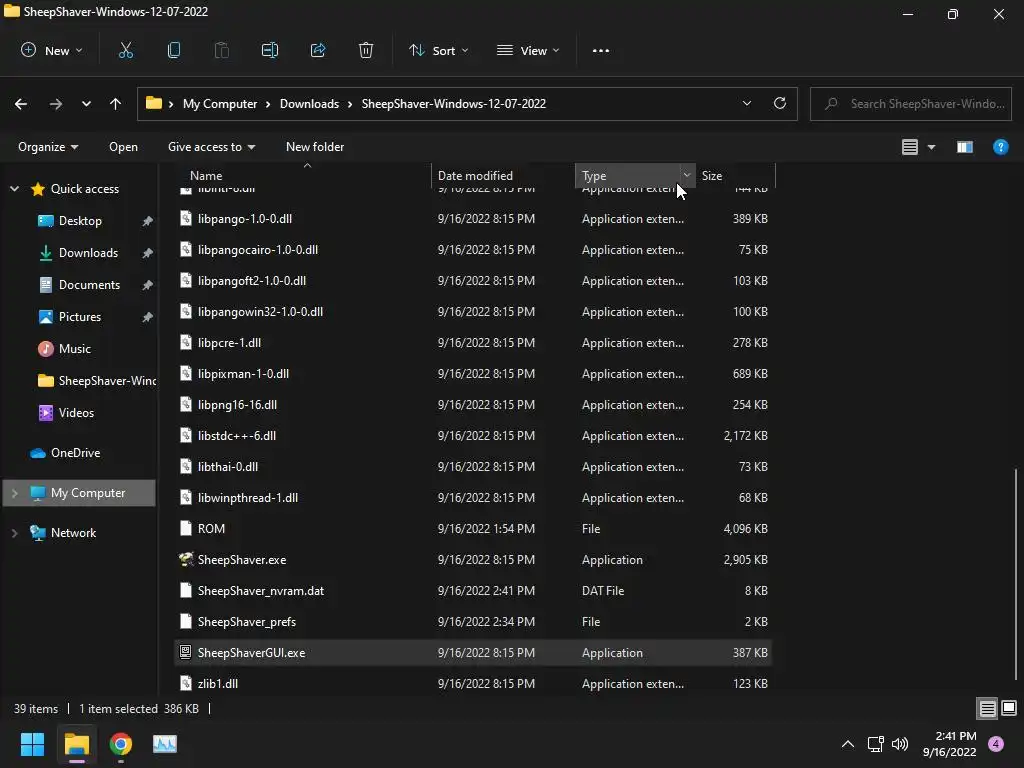Click My Computer in the breadcrumb
This screenshot has width=1024, height=768.
coord(220,104)
